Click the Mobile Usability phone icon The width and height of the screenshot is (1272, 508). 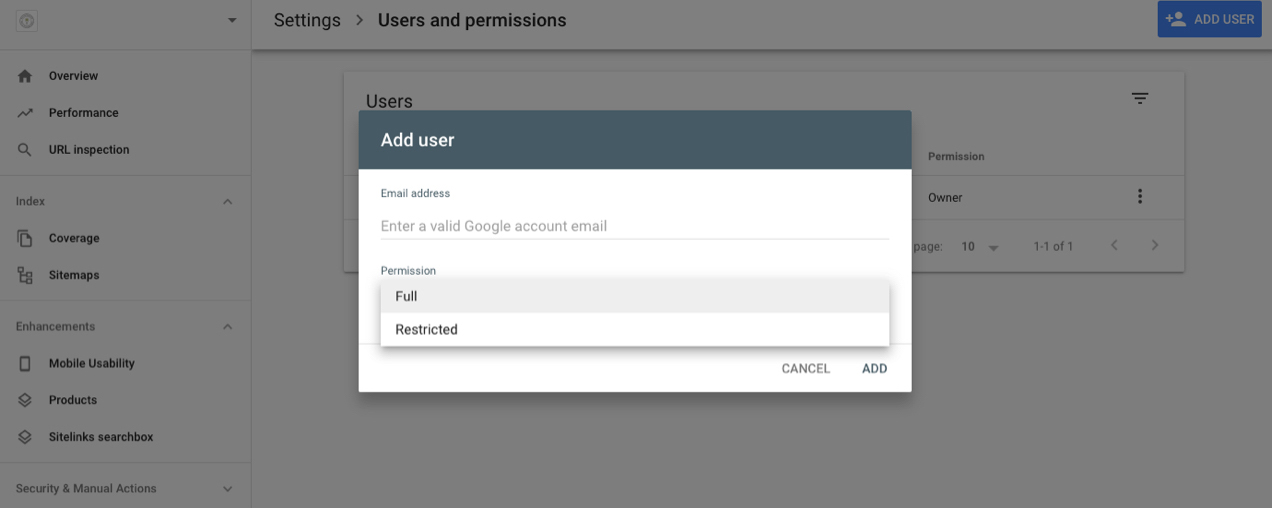[x=25, y=364]
